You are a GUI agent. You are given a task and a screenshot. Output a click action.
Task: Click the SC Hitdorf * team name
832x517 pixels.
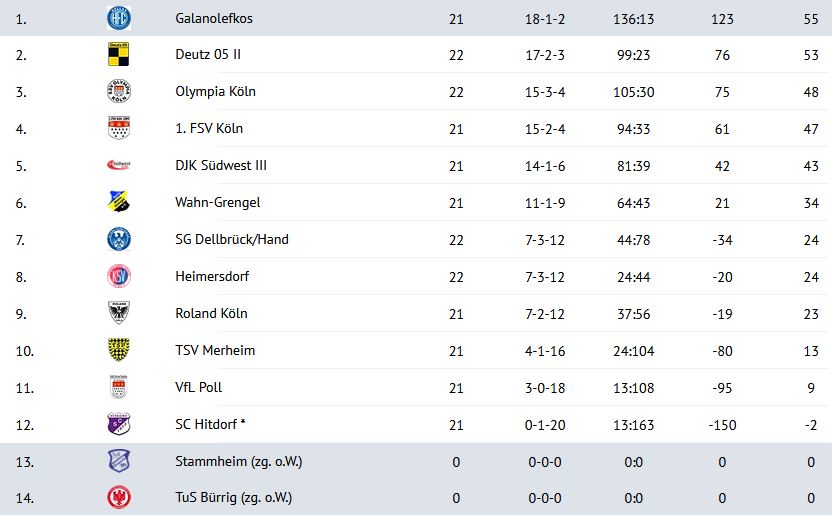211,424
